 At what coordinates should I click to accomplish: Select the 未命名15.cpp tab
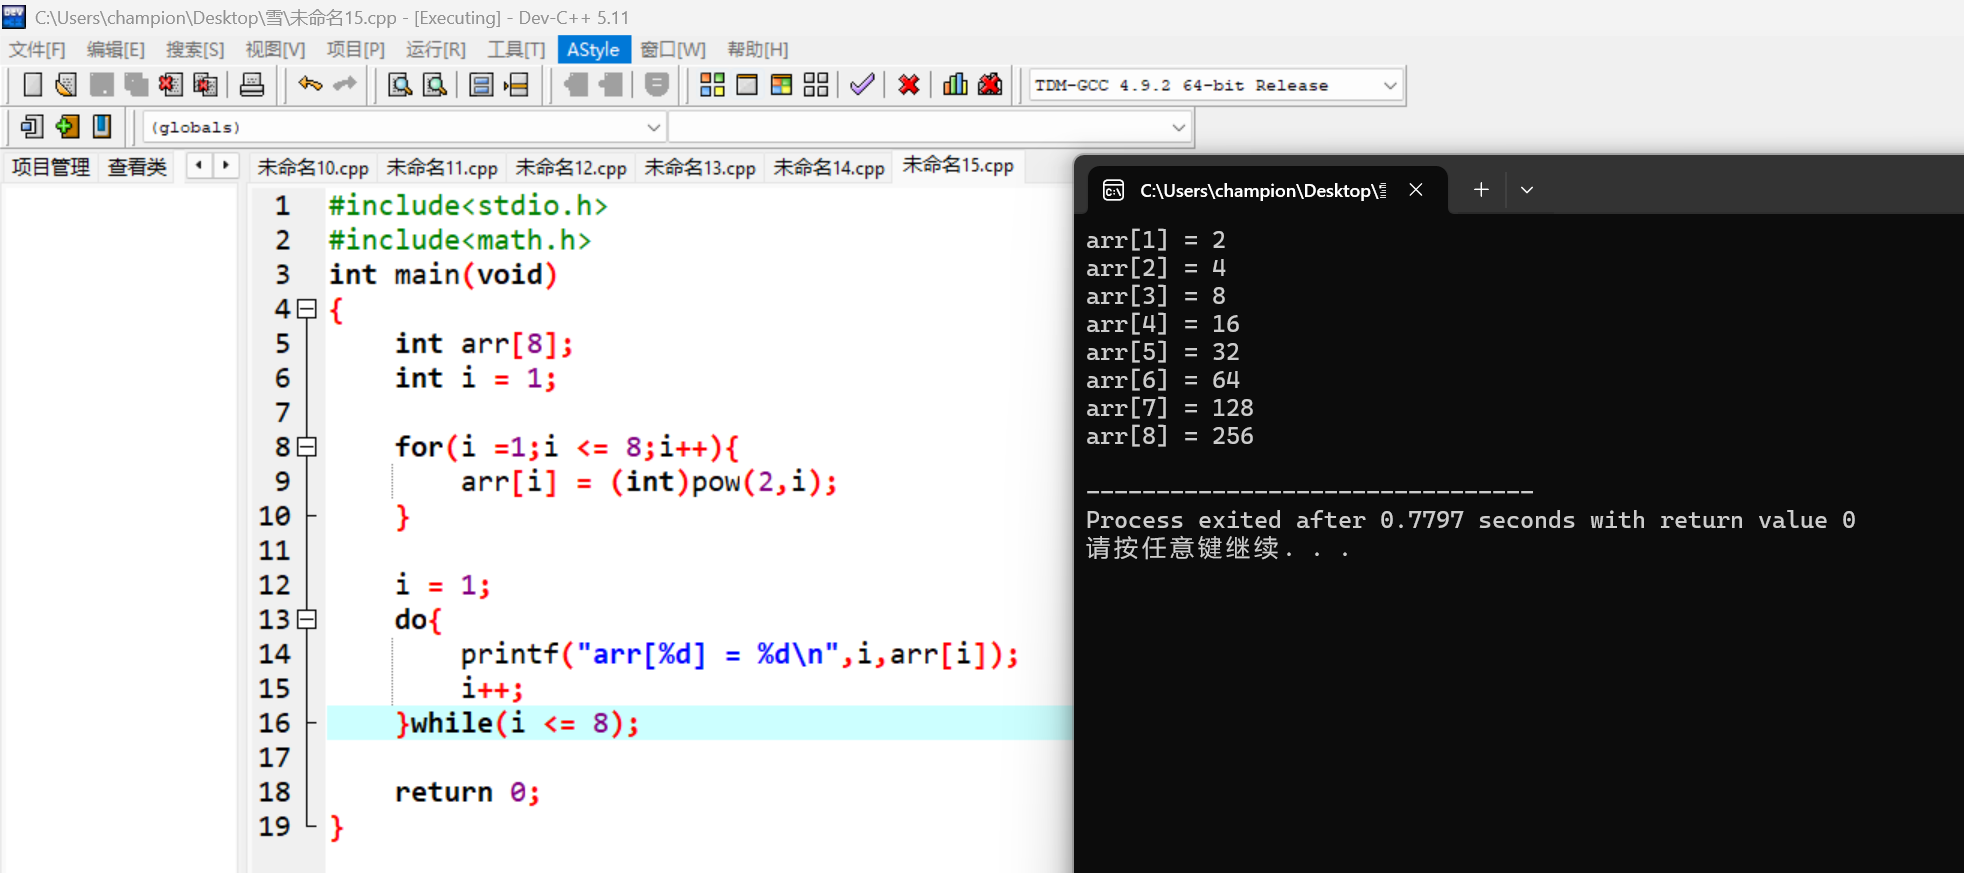tap(958, 165)
